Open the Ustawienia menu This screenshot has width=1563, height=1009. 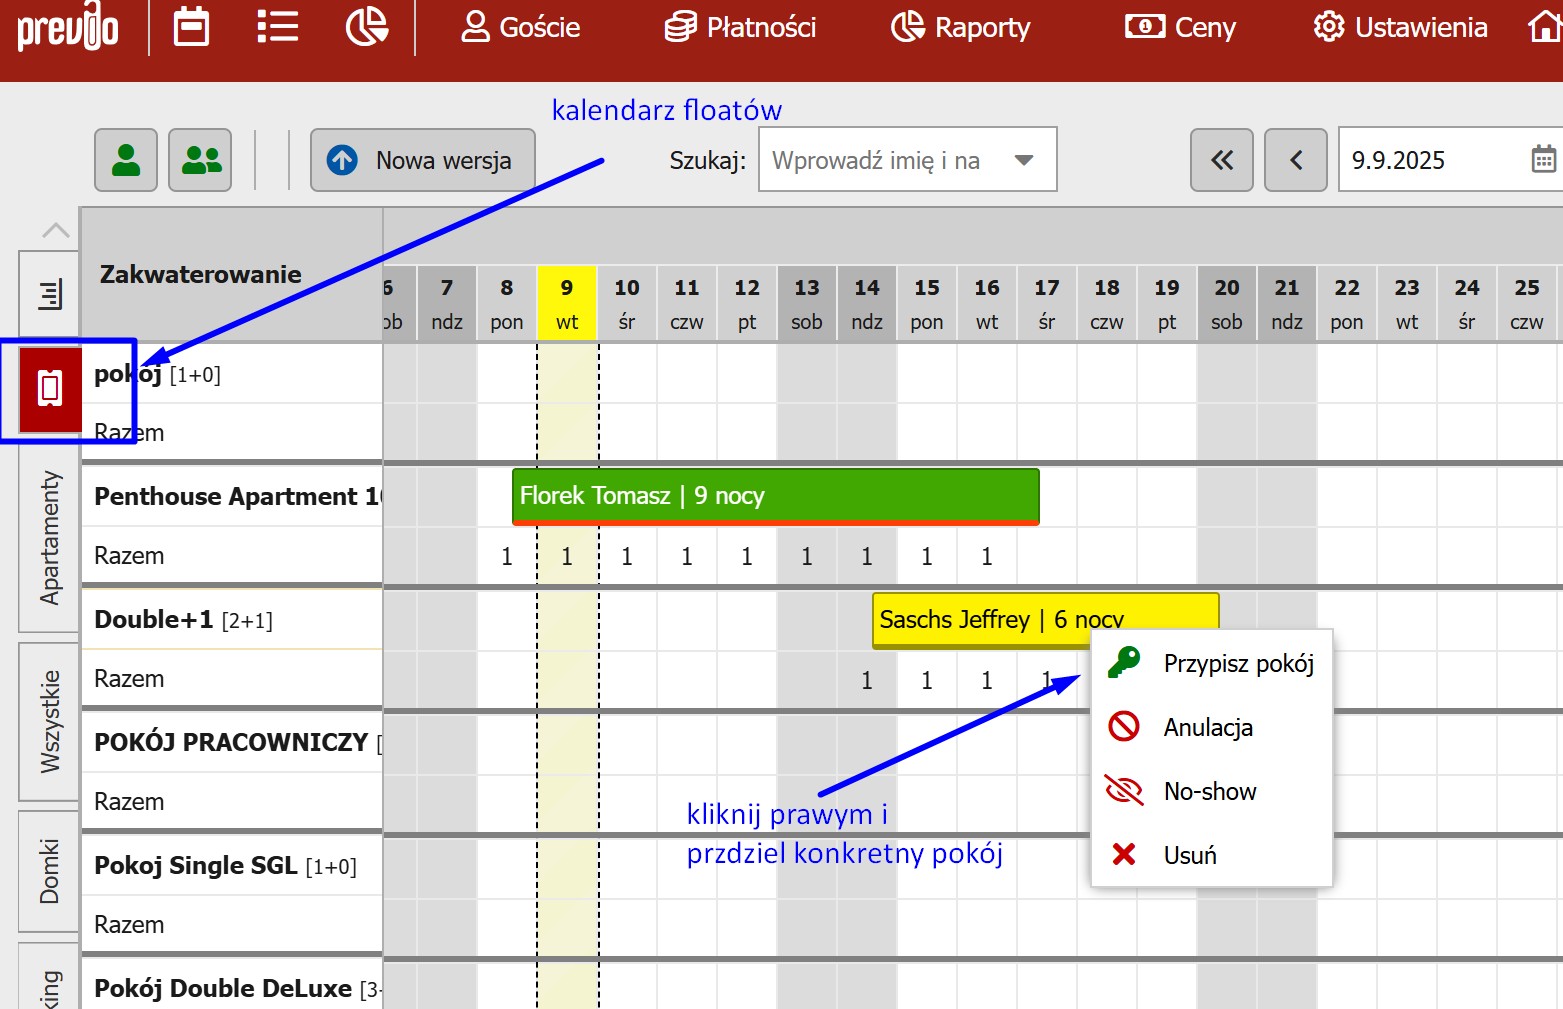pyautogui.click(x=1400, y=27)
